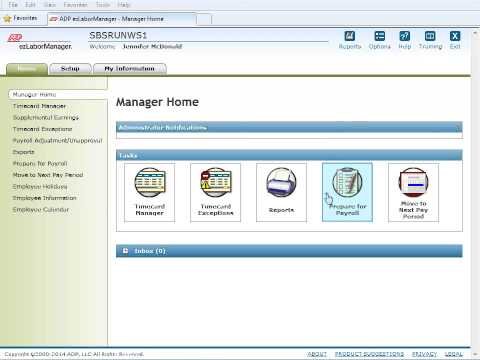Open Timecard Manager sidebar link

(x=39, y=106)
